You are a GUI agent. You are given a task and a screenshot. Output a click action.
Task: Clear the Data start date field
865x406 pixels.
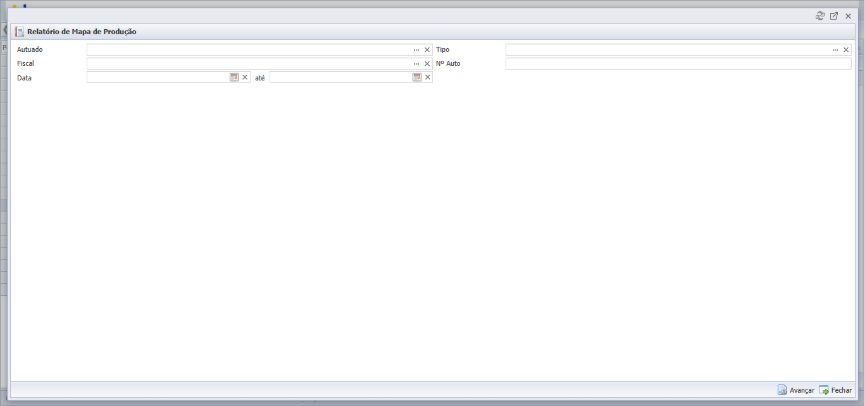click(245, 77)
